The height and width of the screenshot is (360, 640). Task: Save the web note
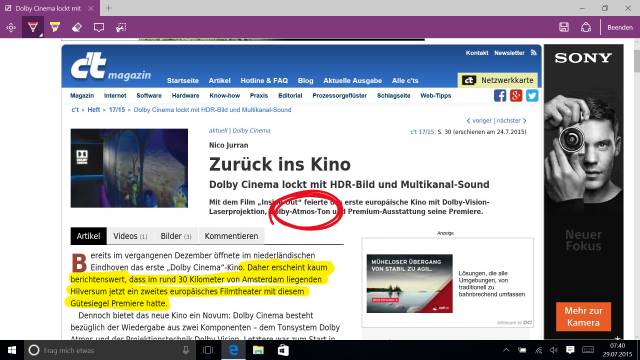point(564,27)
